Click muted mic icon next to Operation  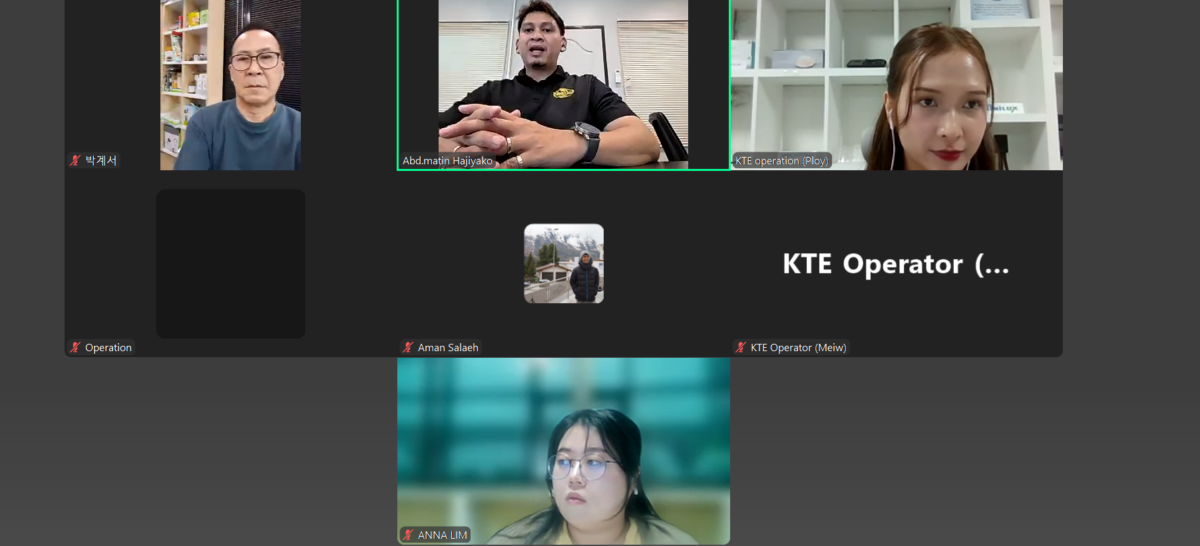75,348
